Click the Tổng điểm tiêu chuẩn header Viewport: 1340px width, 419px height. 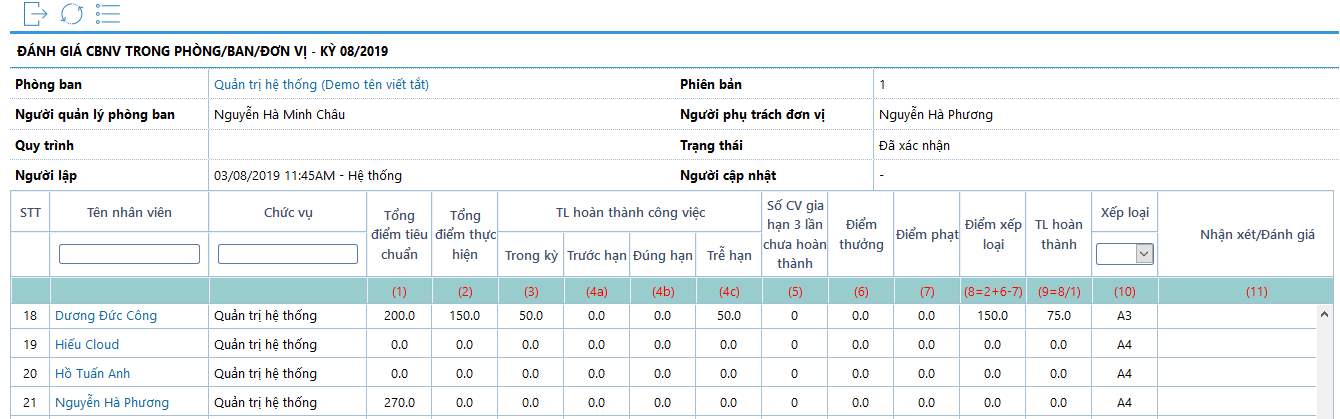[x=400, y=235]
